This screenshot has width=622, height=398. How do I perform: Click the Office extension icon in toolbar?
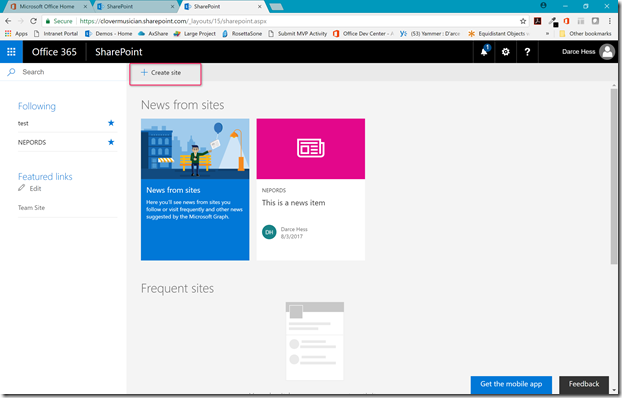click(566, 21)
